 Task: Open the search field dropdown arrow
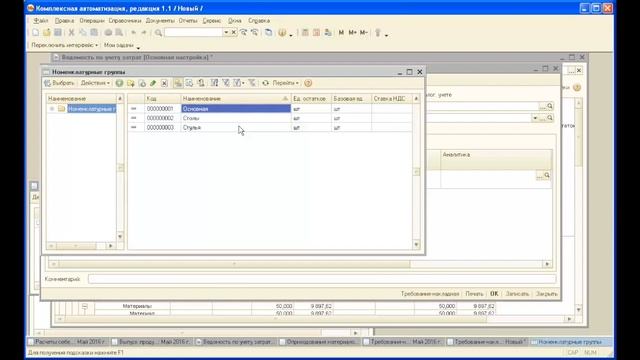pyautogui.click(x=226, y=32)
